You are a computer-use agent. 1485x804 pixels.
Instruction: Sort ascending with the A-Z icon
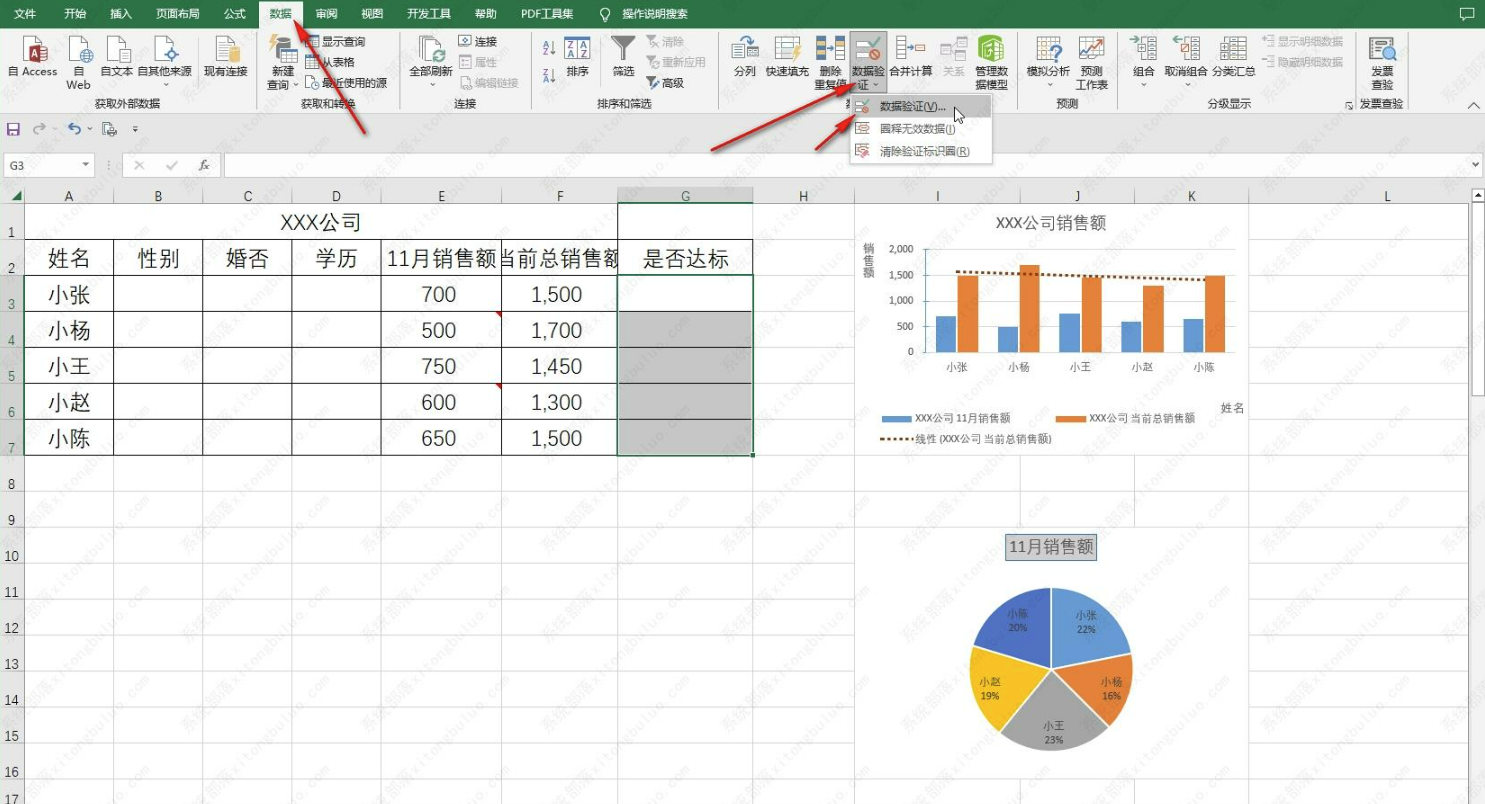549,48
